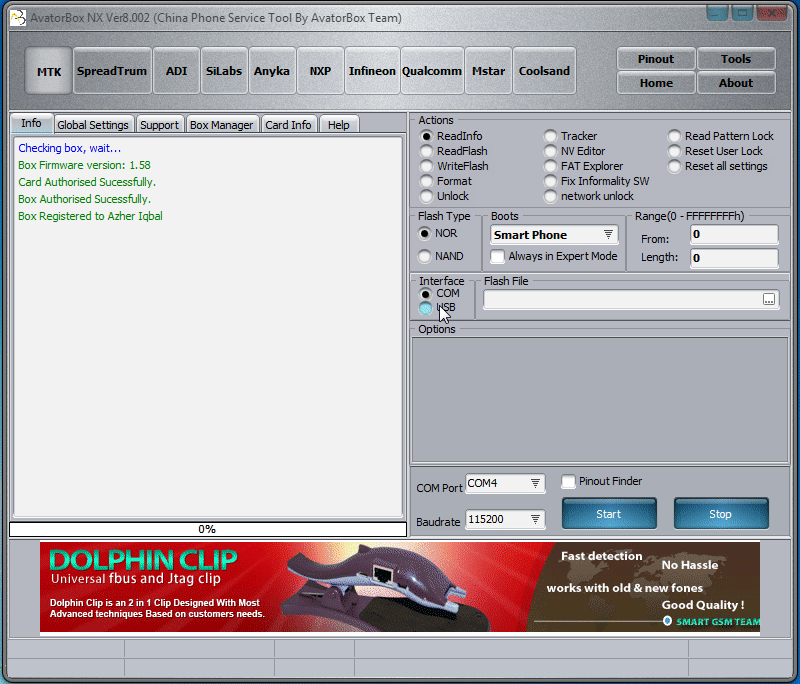Choose NOR flash type

pos(438,234)
